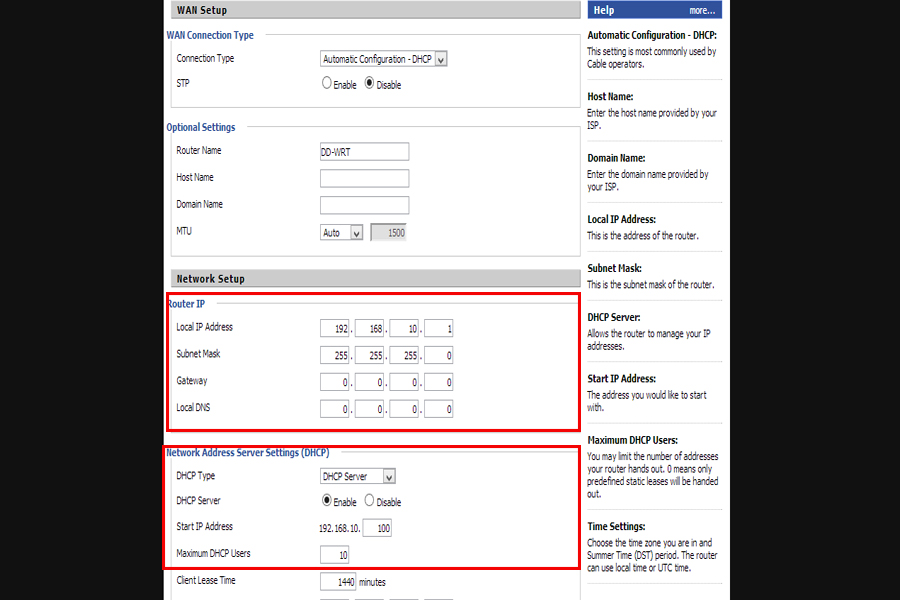This screenshot has height=600, width=900.
Task: Click Local IP Address last octet 1
Action: click(439, 328)
